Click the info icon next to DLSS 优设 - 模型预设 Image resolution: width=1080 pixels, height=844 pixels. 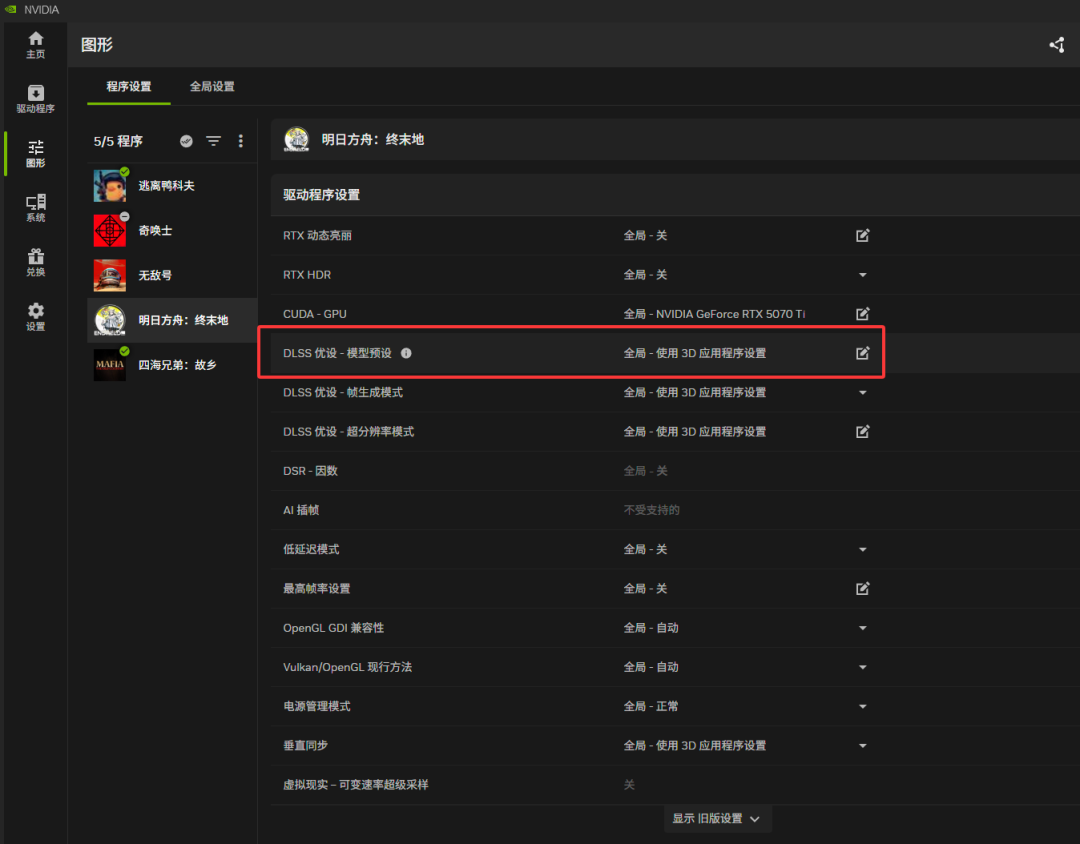point(406,353)
